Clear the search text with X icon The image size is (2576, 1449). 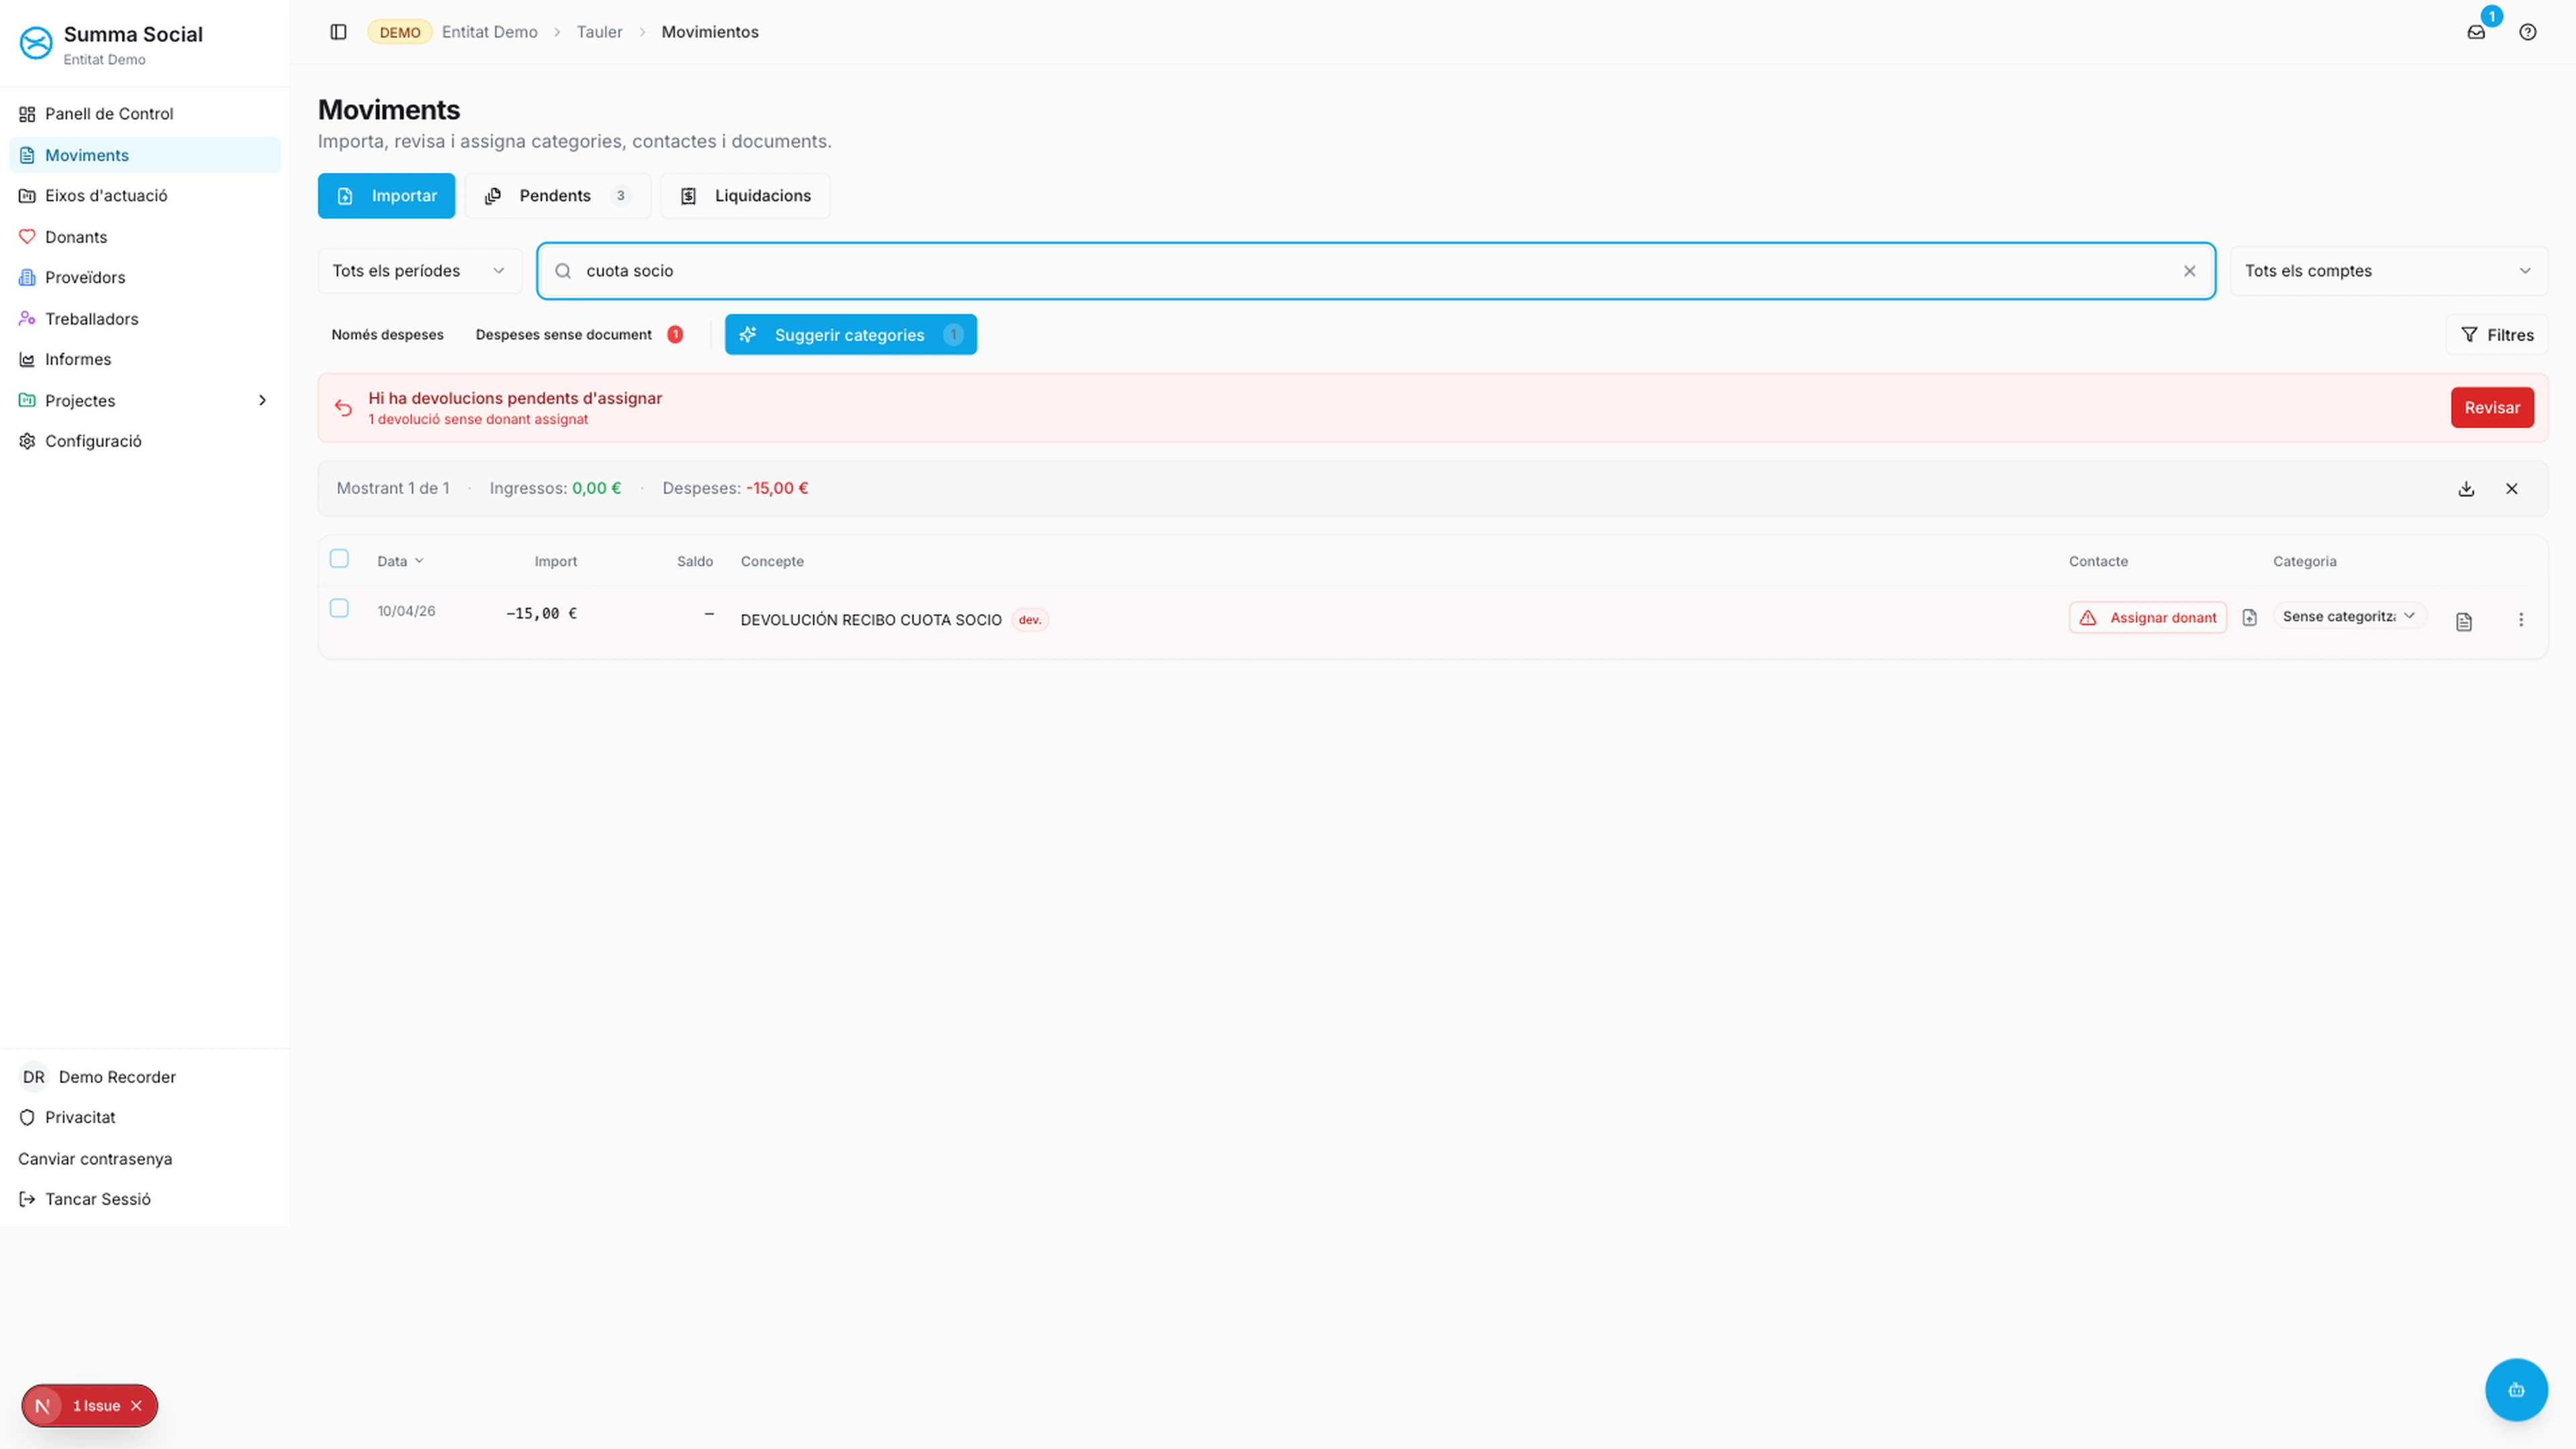pyautogui.click(x=2190, y=271)
